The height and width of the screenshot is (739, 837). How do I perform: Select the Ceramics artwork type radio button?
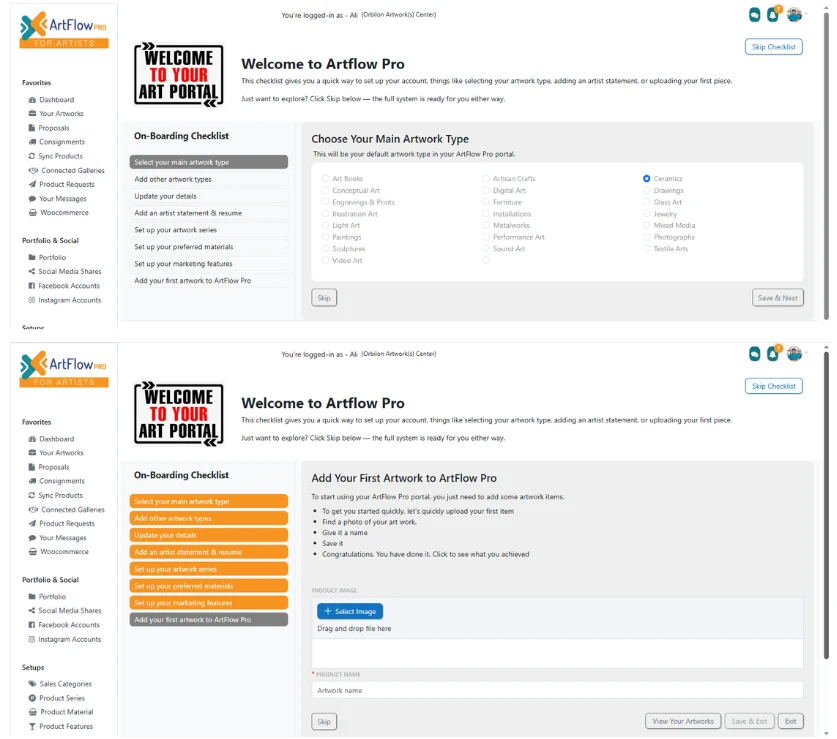pos(647,179)
